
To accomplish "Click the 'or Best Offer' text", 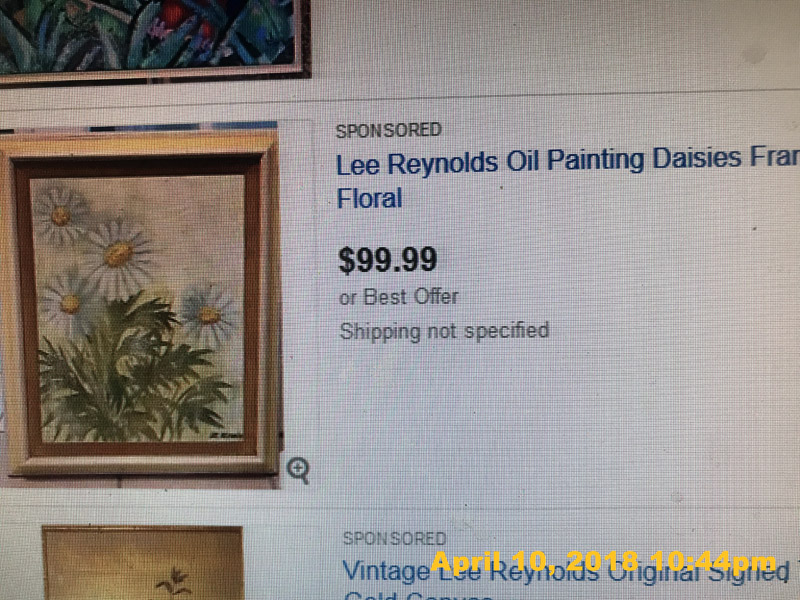I will pos(398,297).
